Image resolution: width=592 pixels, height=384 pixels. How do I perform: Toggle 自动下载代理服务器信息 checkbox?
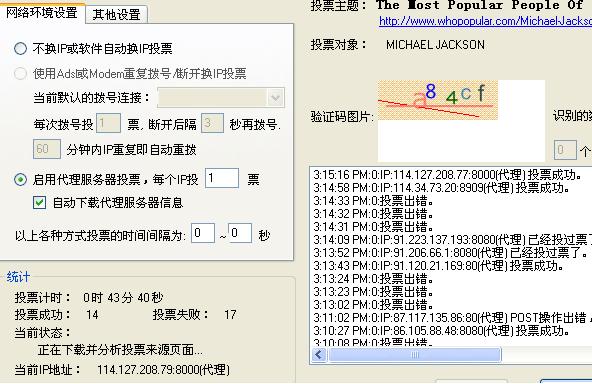(40, 203)
